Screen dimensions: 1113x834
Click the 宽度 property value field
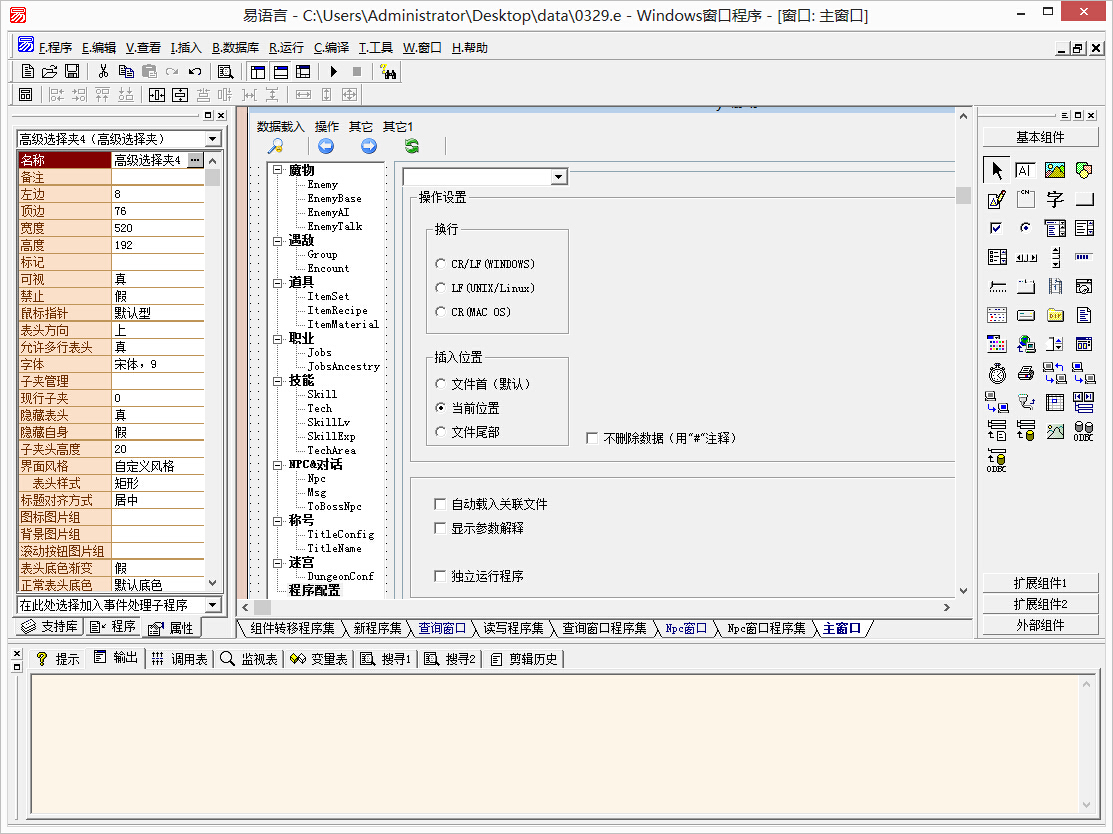pyautogui.click(x=157, y=228)
